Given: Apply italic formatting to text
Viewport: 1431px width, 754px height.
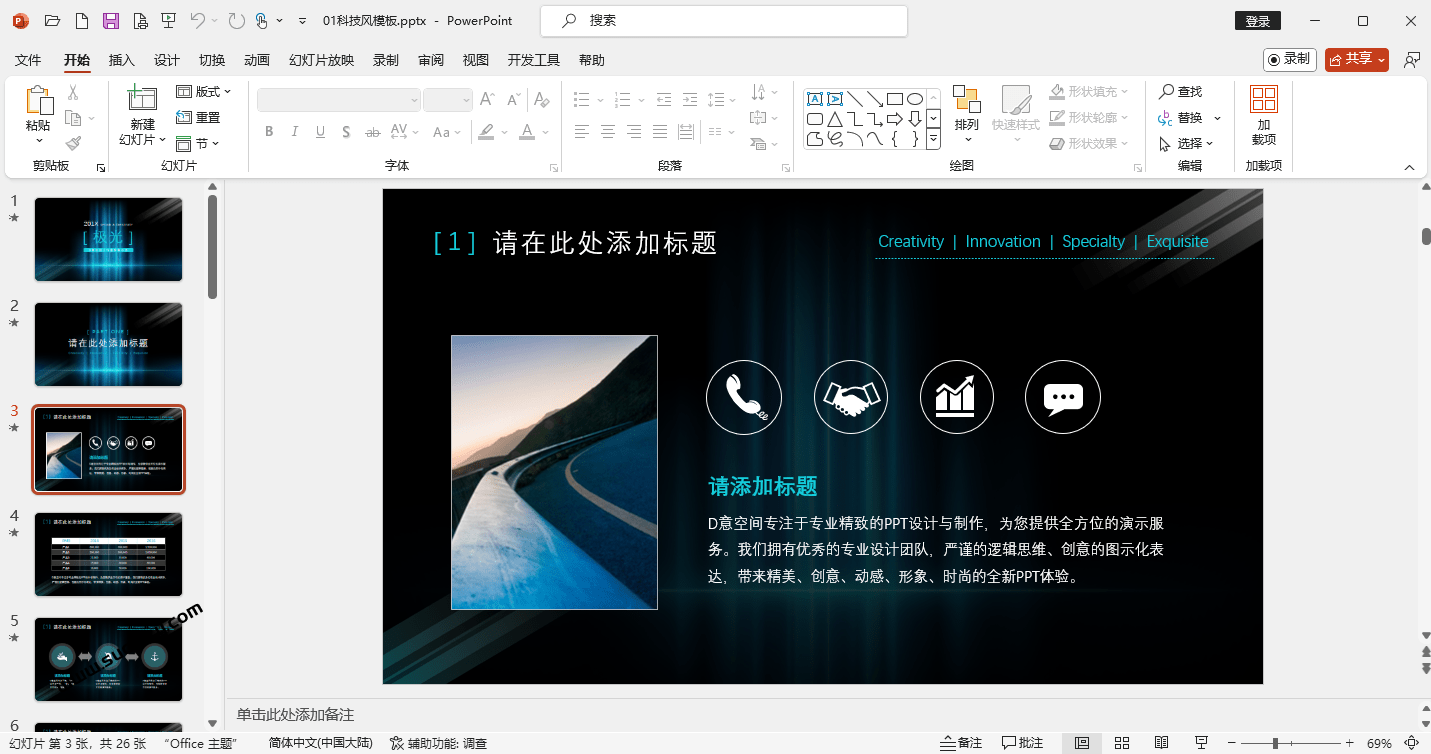Looking at the screenshot, I should coord(294,131).
